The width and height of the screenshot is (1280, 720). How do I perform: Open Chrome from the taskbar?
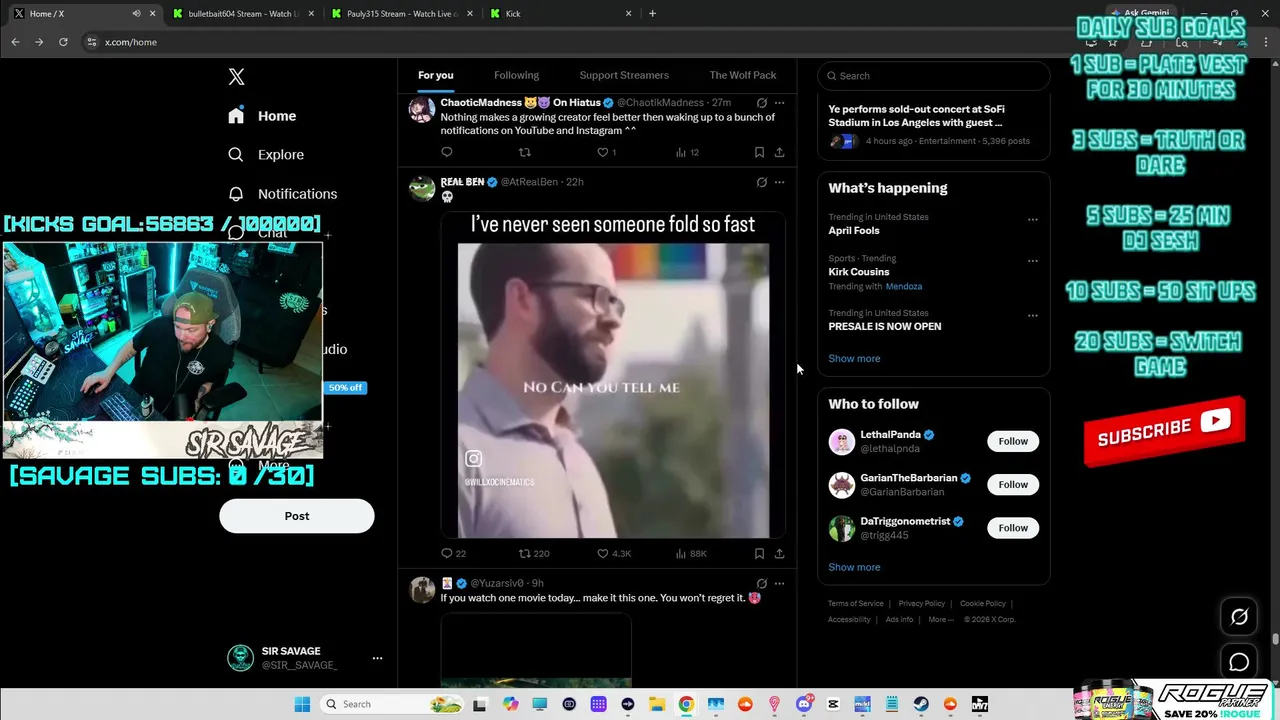[x=686, y=704]
